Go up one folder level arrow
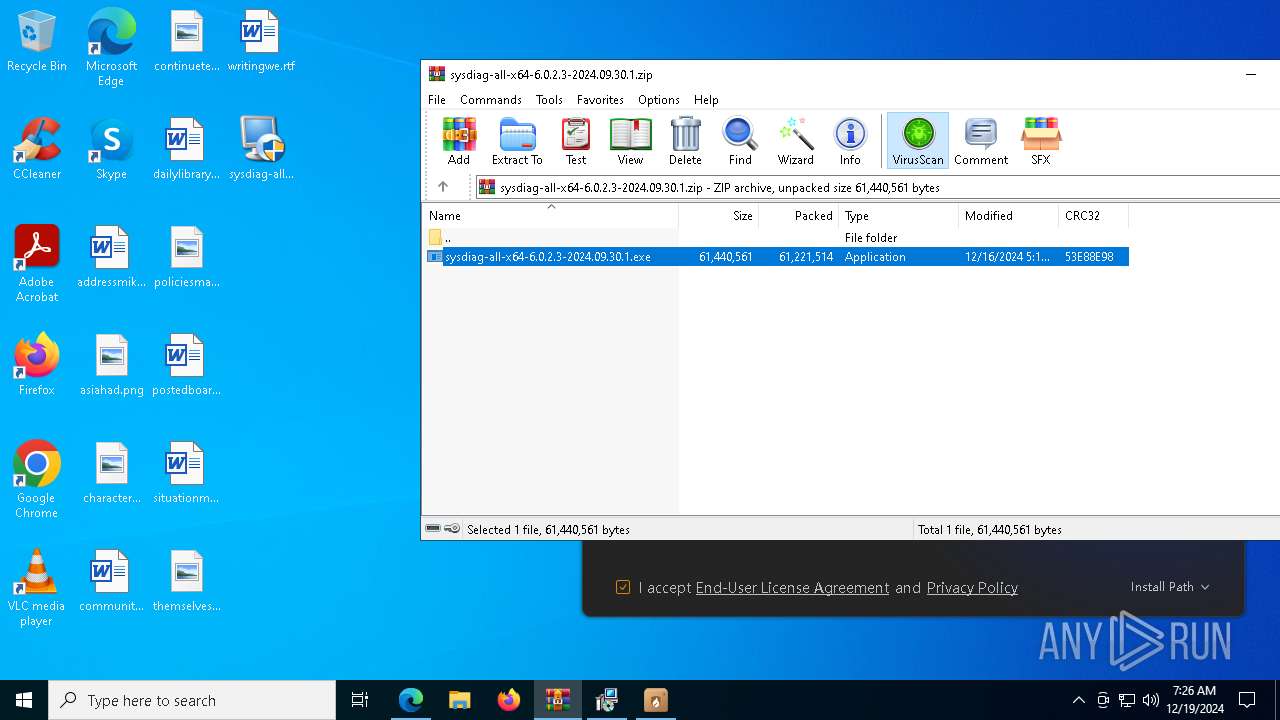This screenshot has width=1280, height=720. [443, 187]
